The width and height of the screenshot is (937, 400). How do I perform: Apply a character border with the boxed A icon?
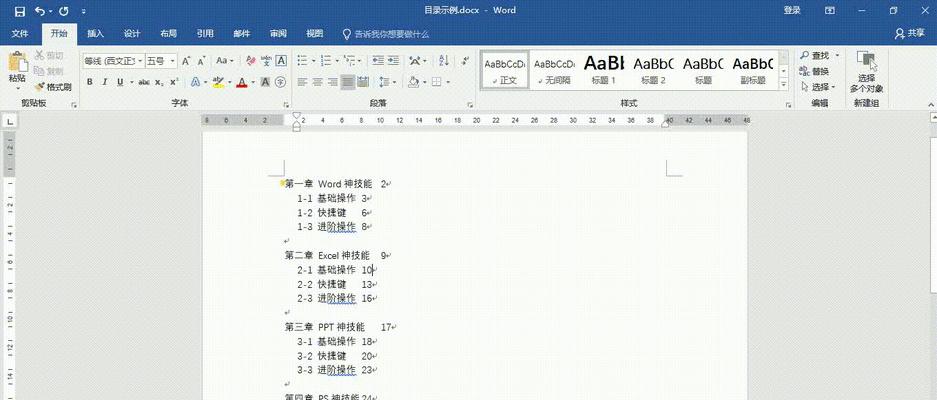(281, 61)
